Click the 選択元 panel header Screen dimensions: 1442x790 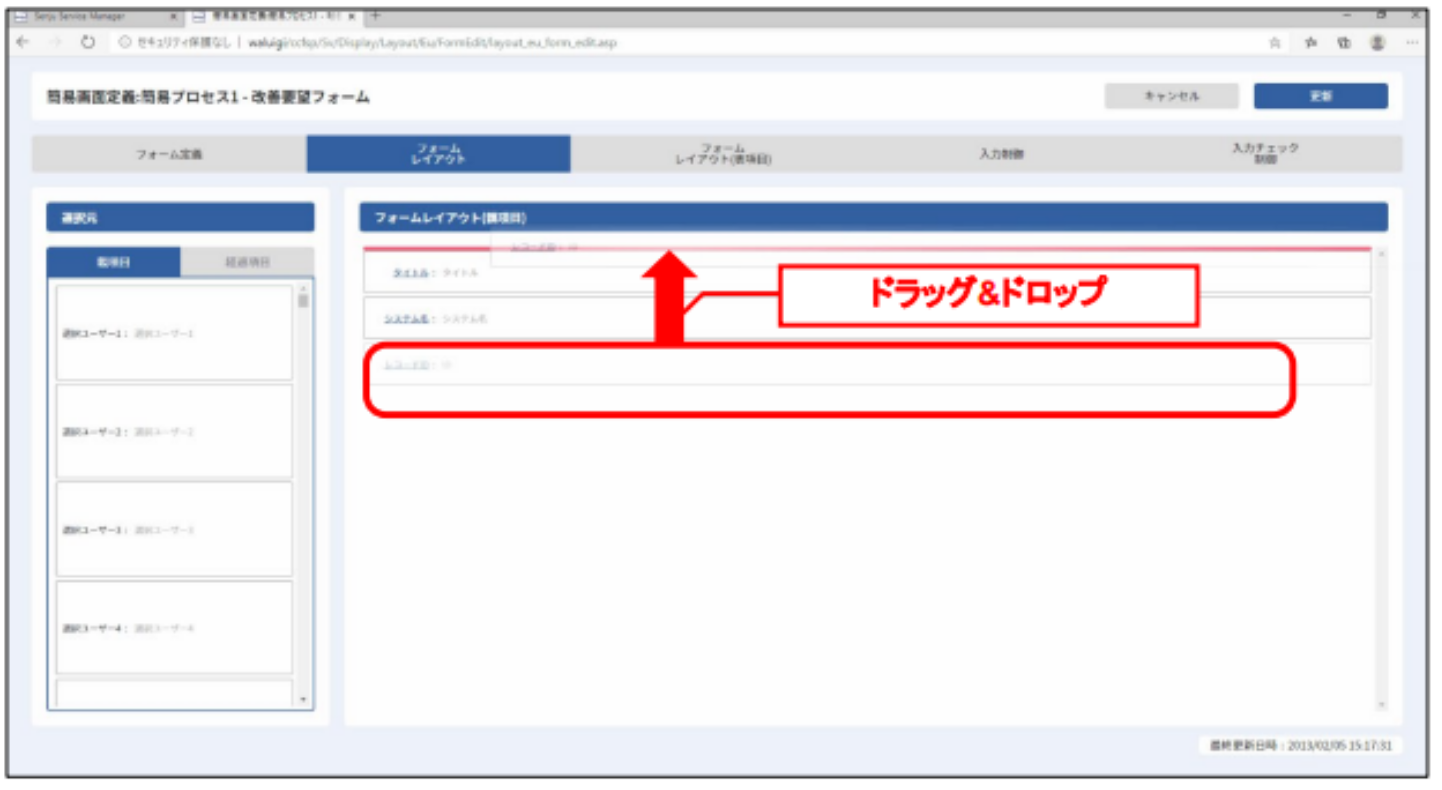(181, 217)
